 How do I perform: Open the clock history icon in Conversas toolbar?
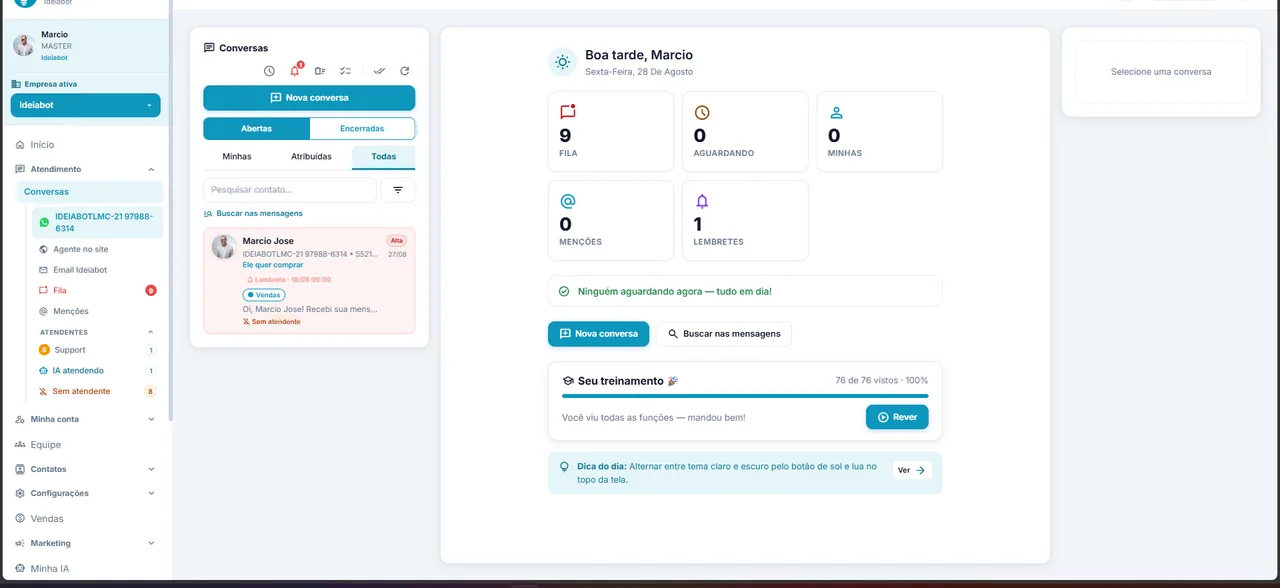(x=269, y=71)
